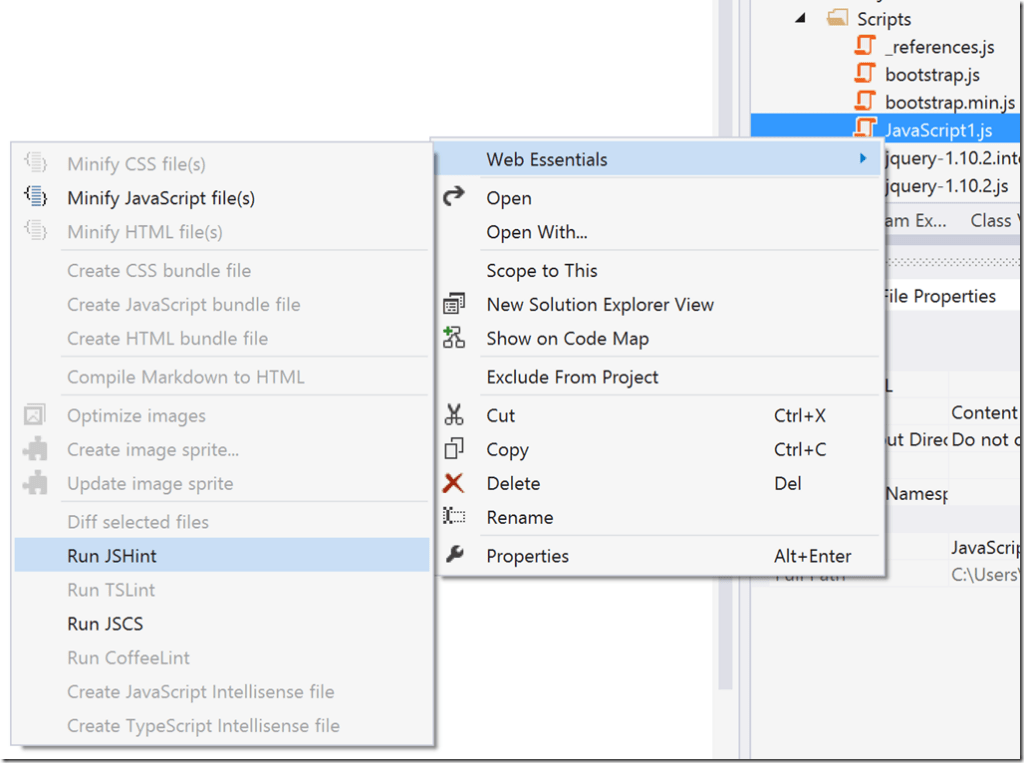Select the Show on Code Map icon
Viewport: 1024px width, 763px height.
456,338
